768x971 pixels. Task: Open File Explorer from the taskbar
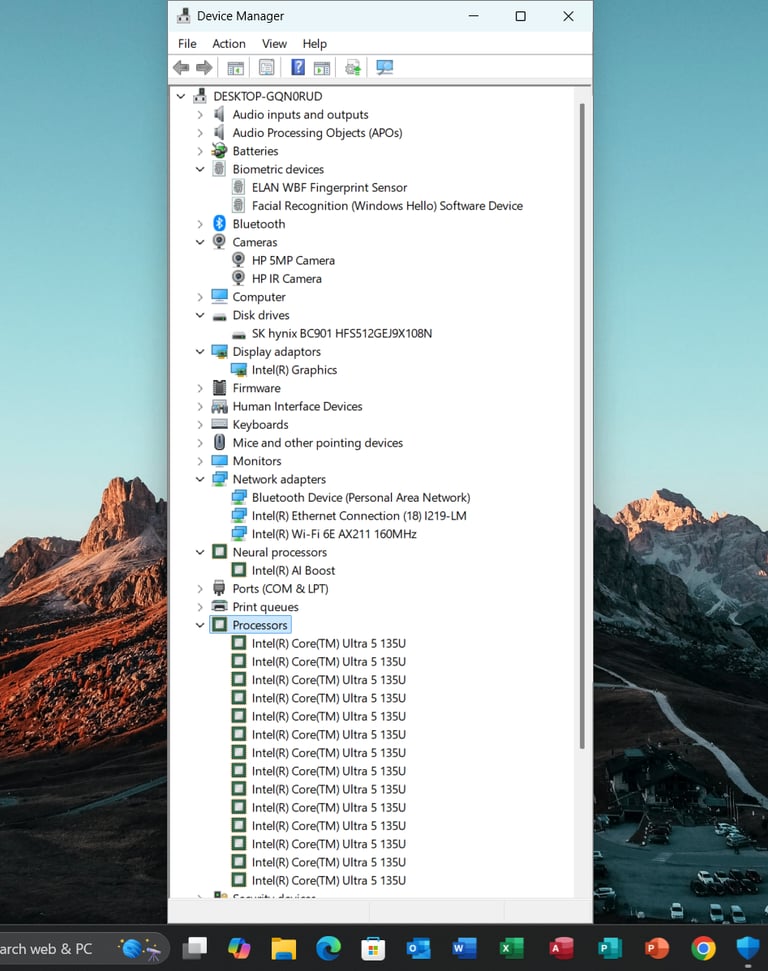(284, 948)
